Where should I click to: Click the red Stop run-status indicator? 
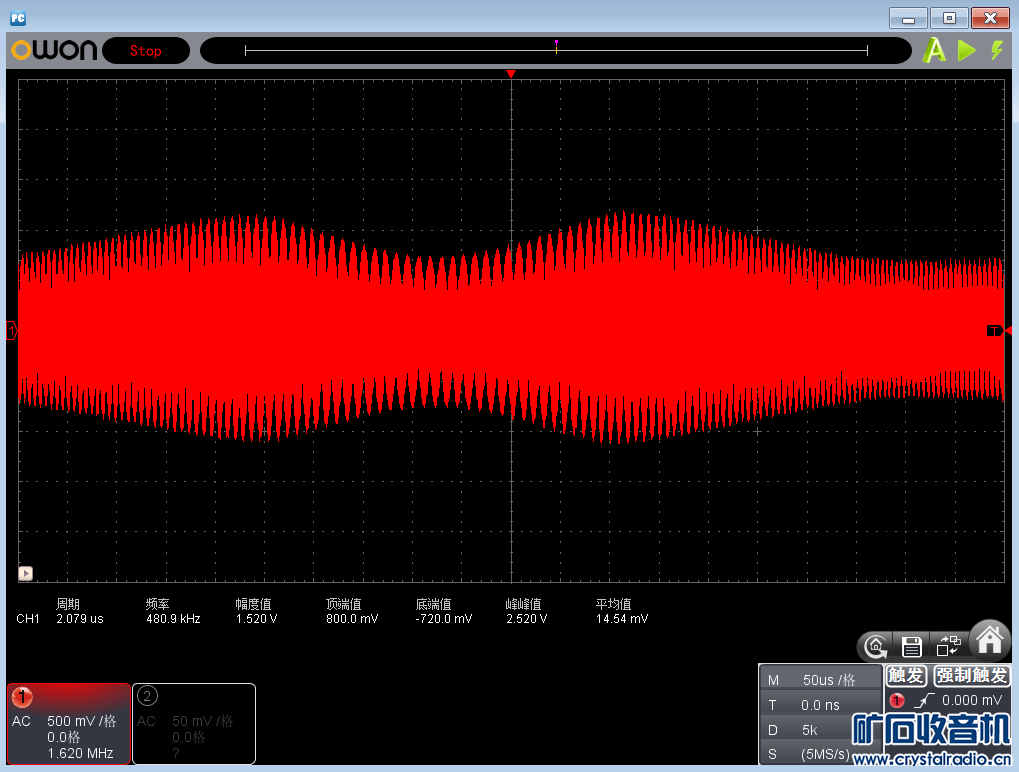145,51
